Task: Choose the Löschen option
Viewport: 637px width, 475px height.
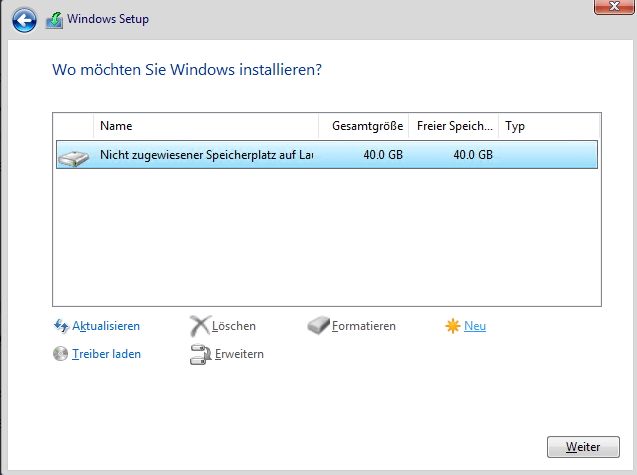Action: tap(234, 326)
